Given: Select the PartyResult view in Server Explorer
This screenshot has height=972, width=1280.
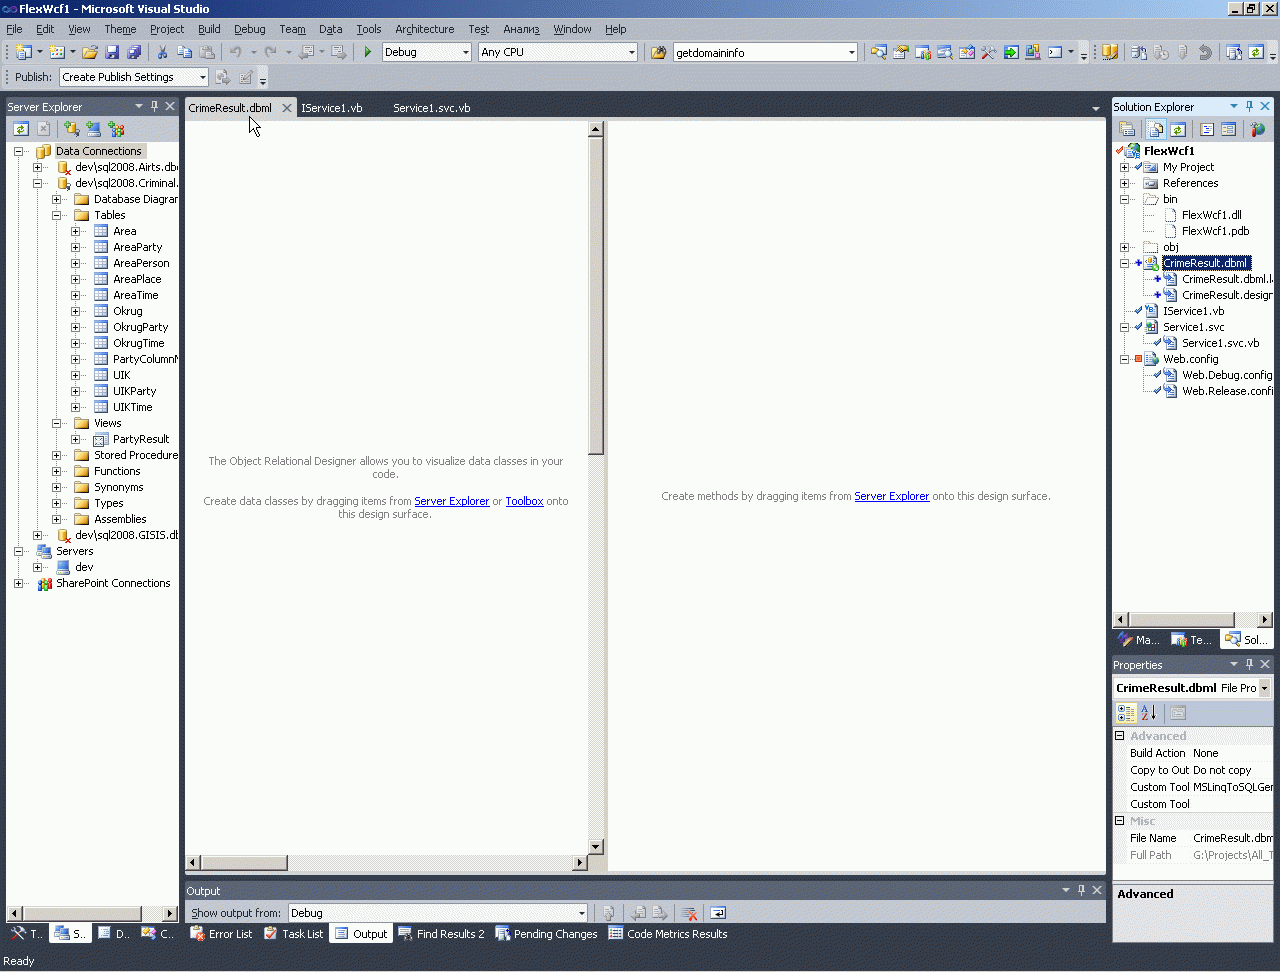Looking at the screenshot, I should (141, 439).
